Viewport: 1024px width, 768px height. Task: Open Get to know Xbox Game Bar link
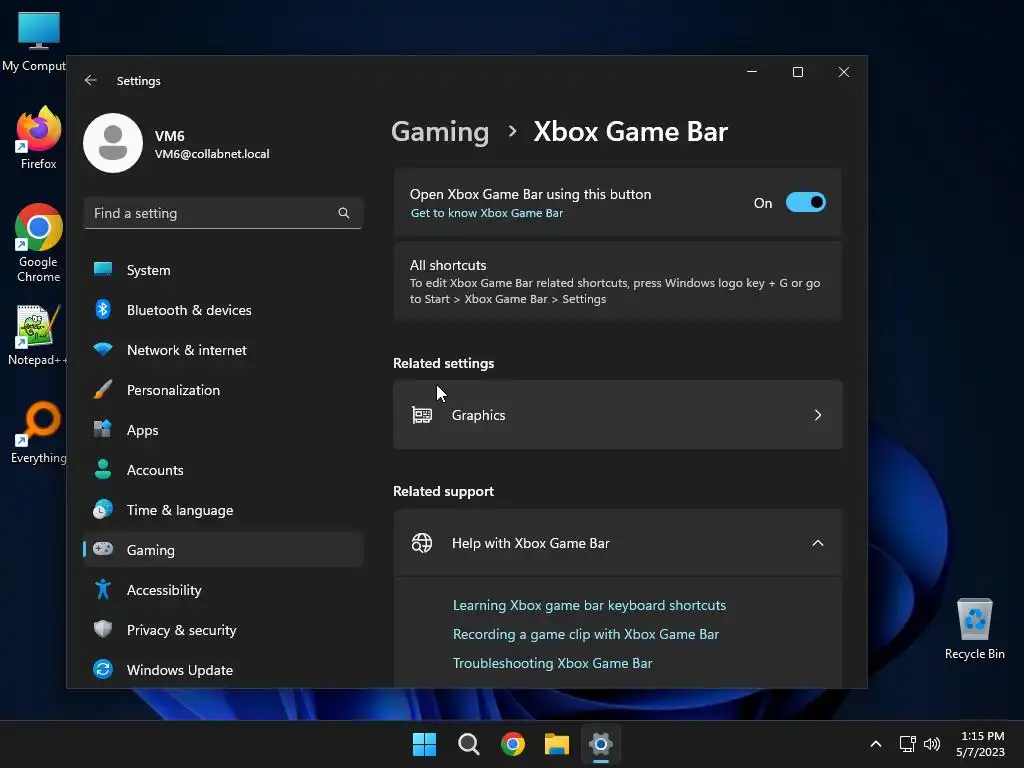487,213
